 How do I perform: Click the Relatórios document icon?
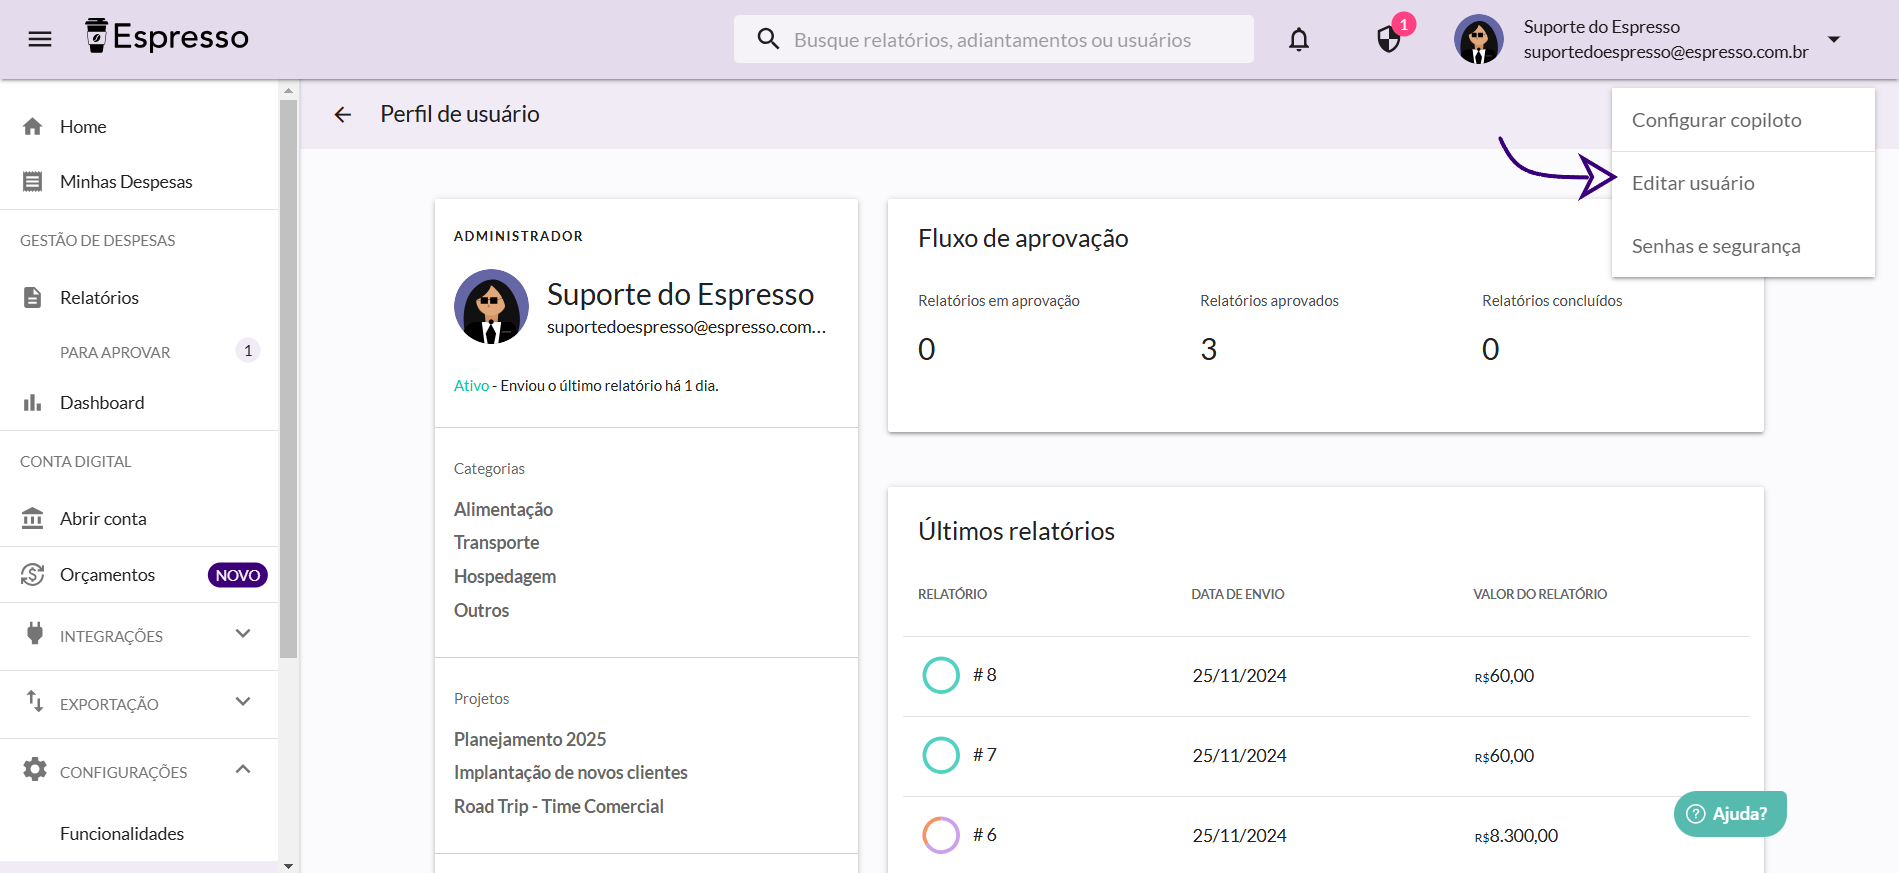coord(33,298)
